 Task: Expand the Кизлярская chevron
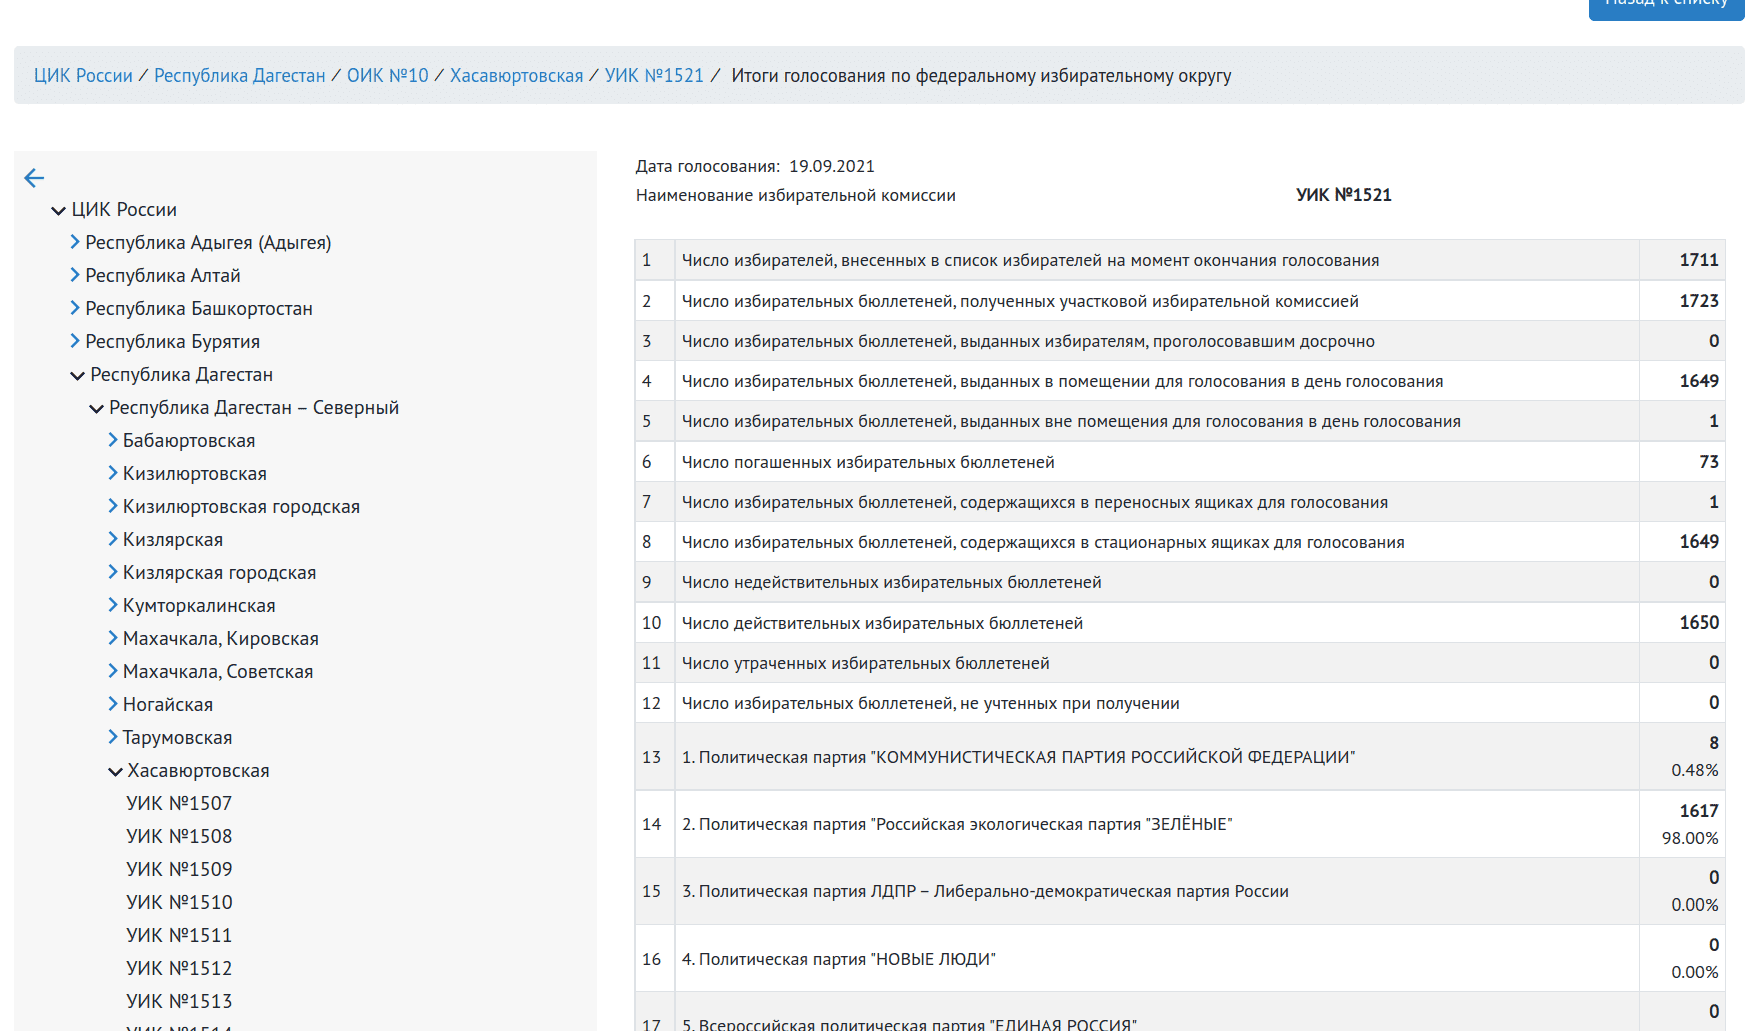[113, 539]
